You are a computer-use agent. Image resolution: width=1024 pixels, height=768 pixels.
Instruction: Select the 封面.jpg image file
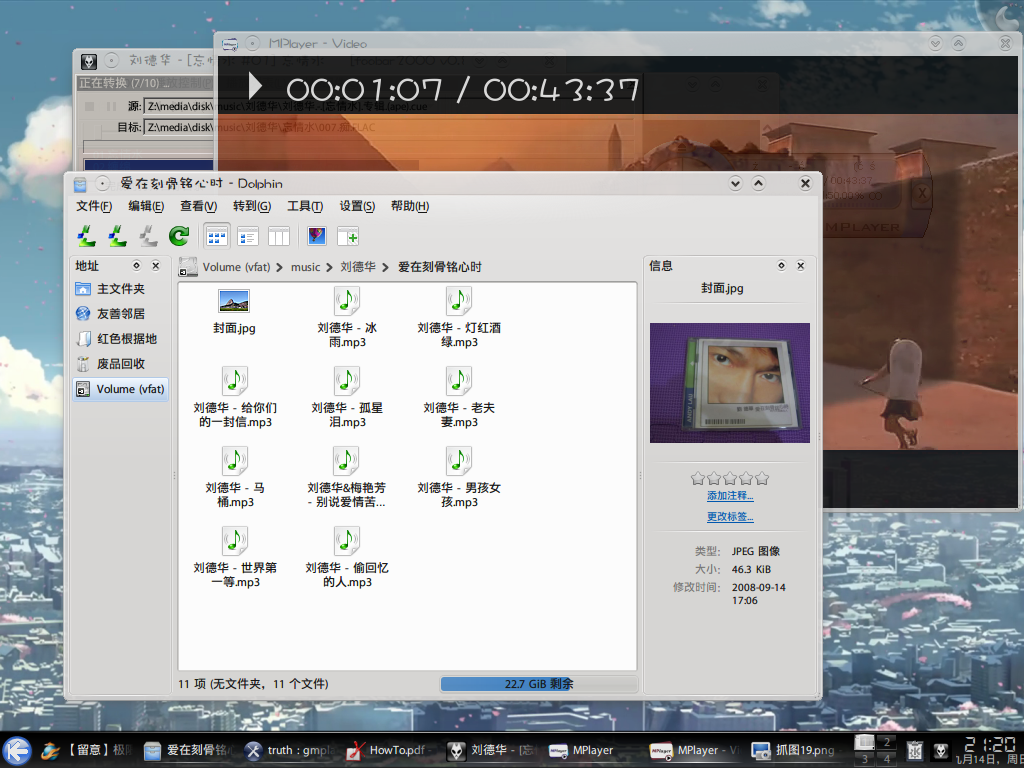tap(234, 312)
